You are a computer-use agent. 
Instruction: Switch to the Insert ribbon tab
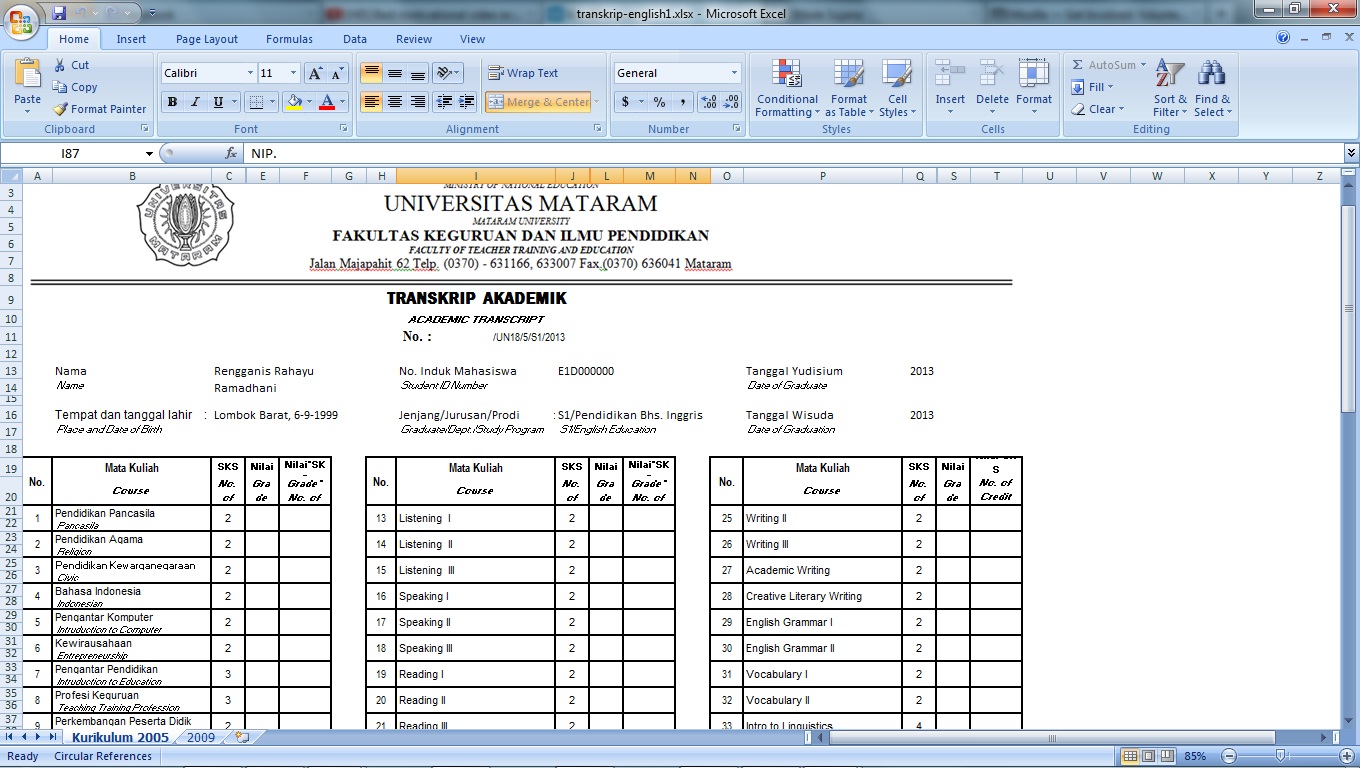click(131, 39)
